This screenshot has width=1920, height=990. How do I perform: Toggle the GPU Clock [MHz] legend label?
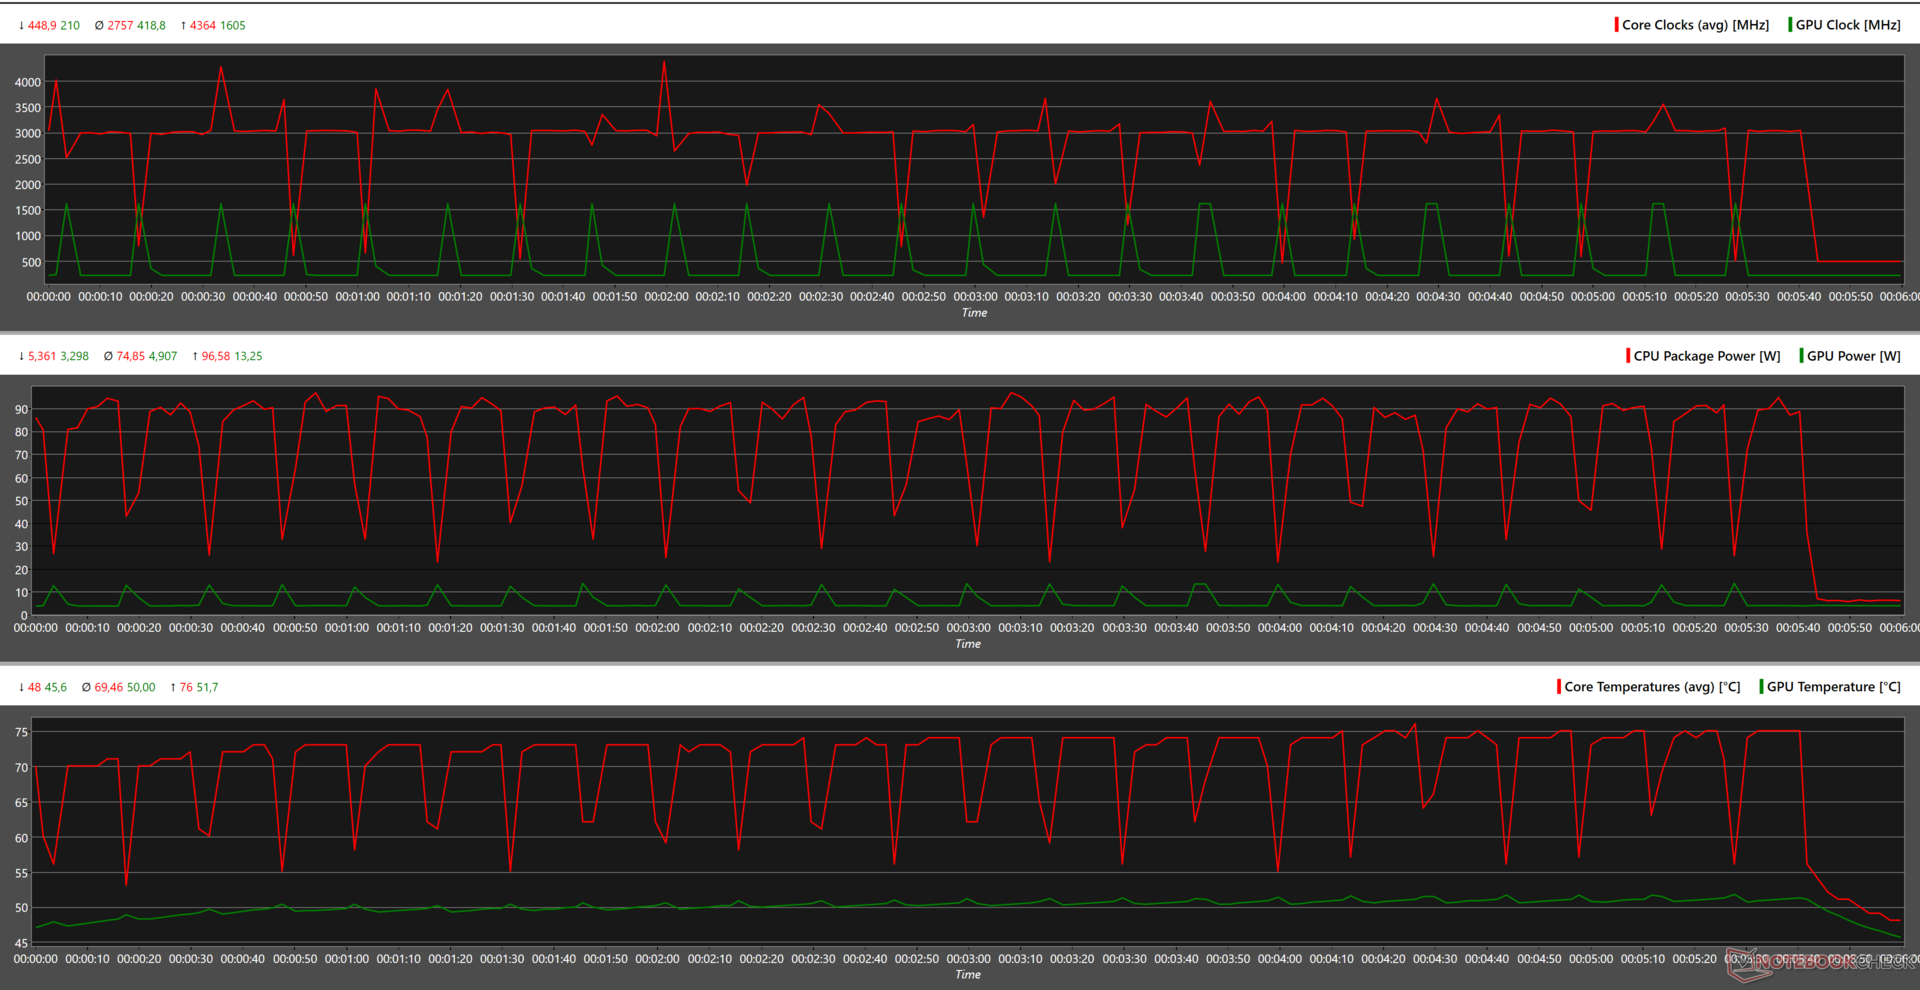coord(1848,25)
